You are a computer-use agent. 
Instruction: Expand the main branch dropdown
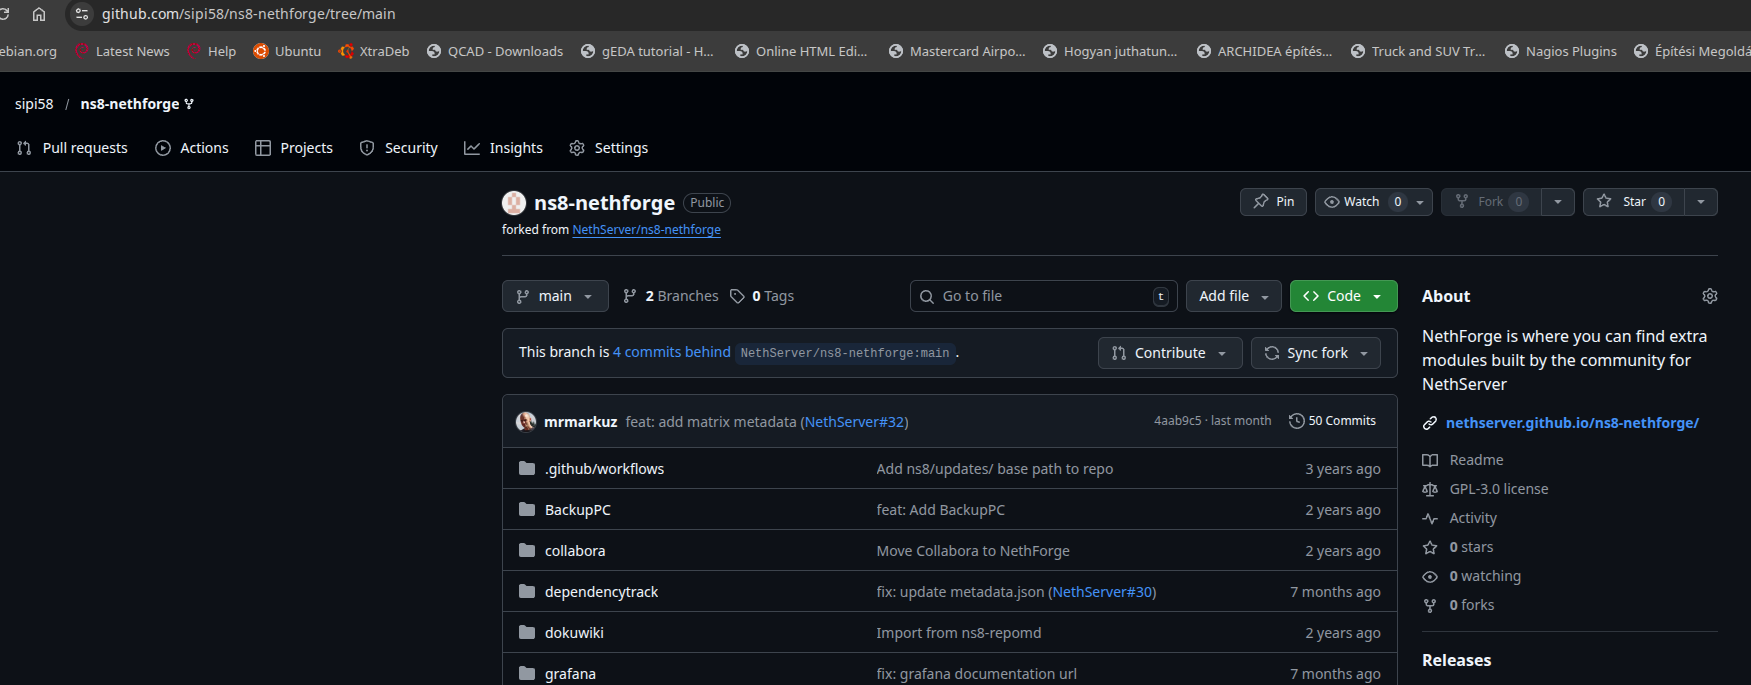(x=555, y=296)
